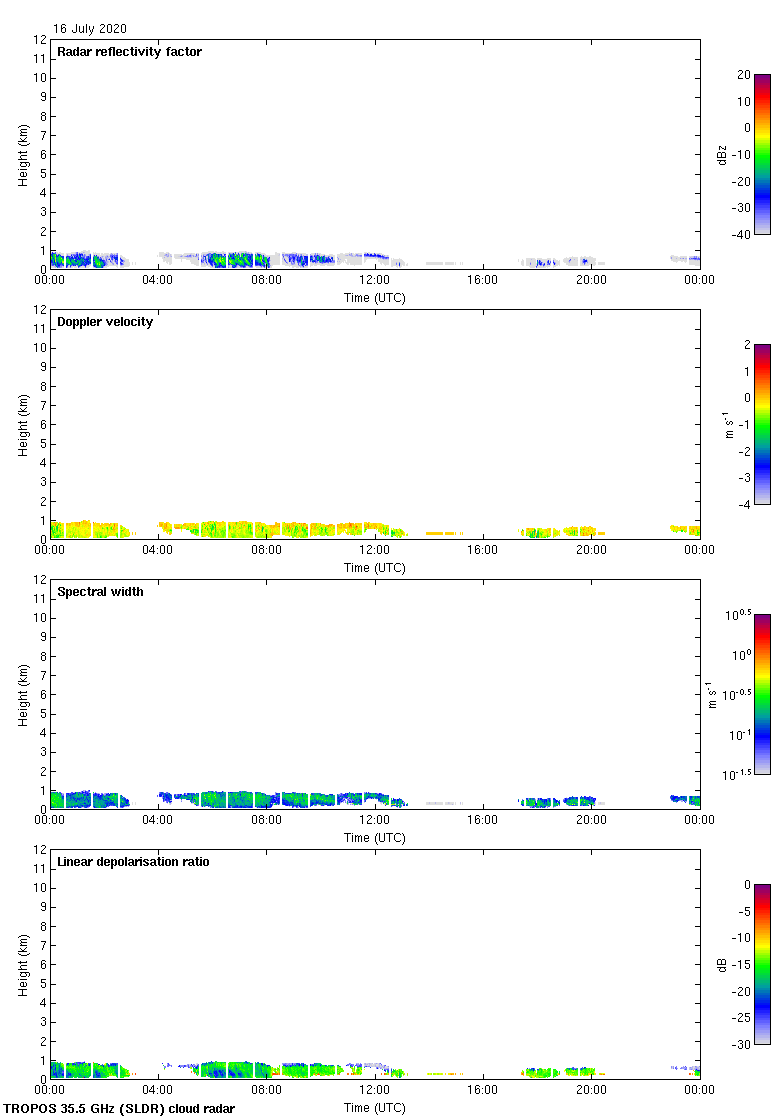Click the Doppler velocity color bar
The width and height of the screenshot is (780, 1120).
point(761,424)
